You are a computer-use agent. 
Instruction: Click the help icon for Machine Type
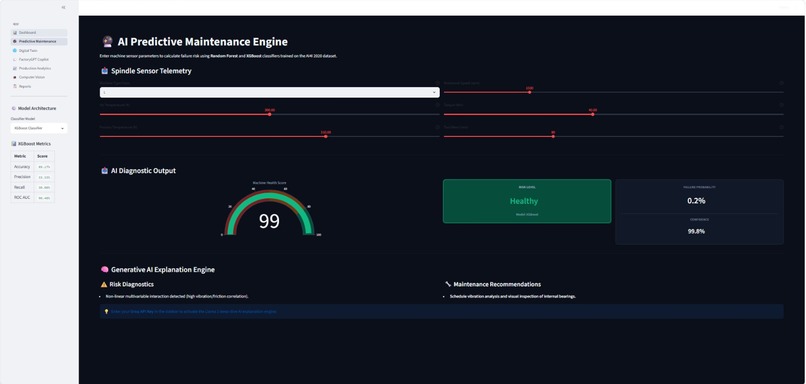[x=437, y=83]
